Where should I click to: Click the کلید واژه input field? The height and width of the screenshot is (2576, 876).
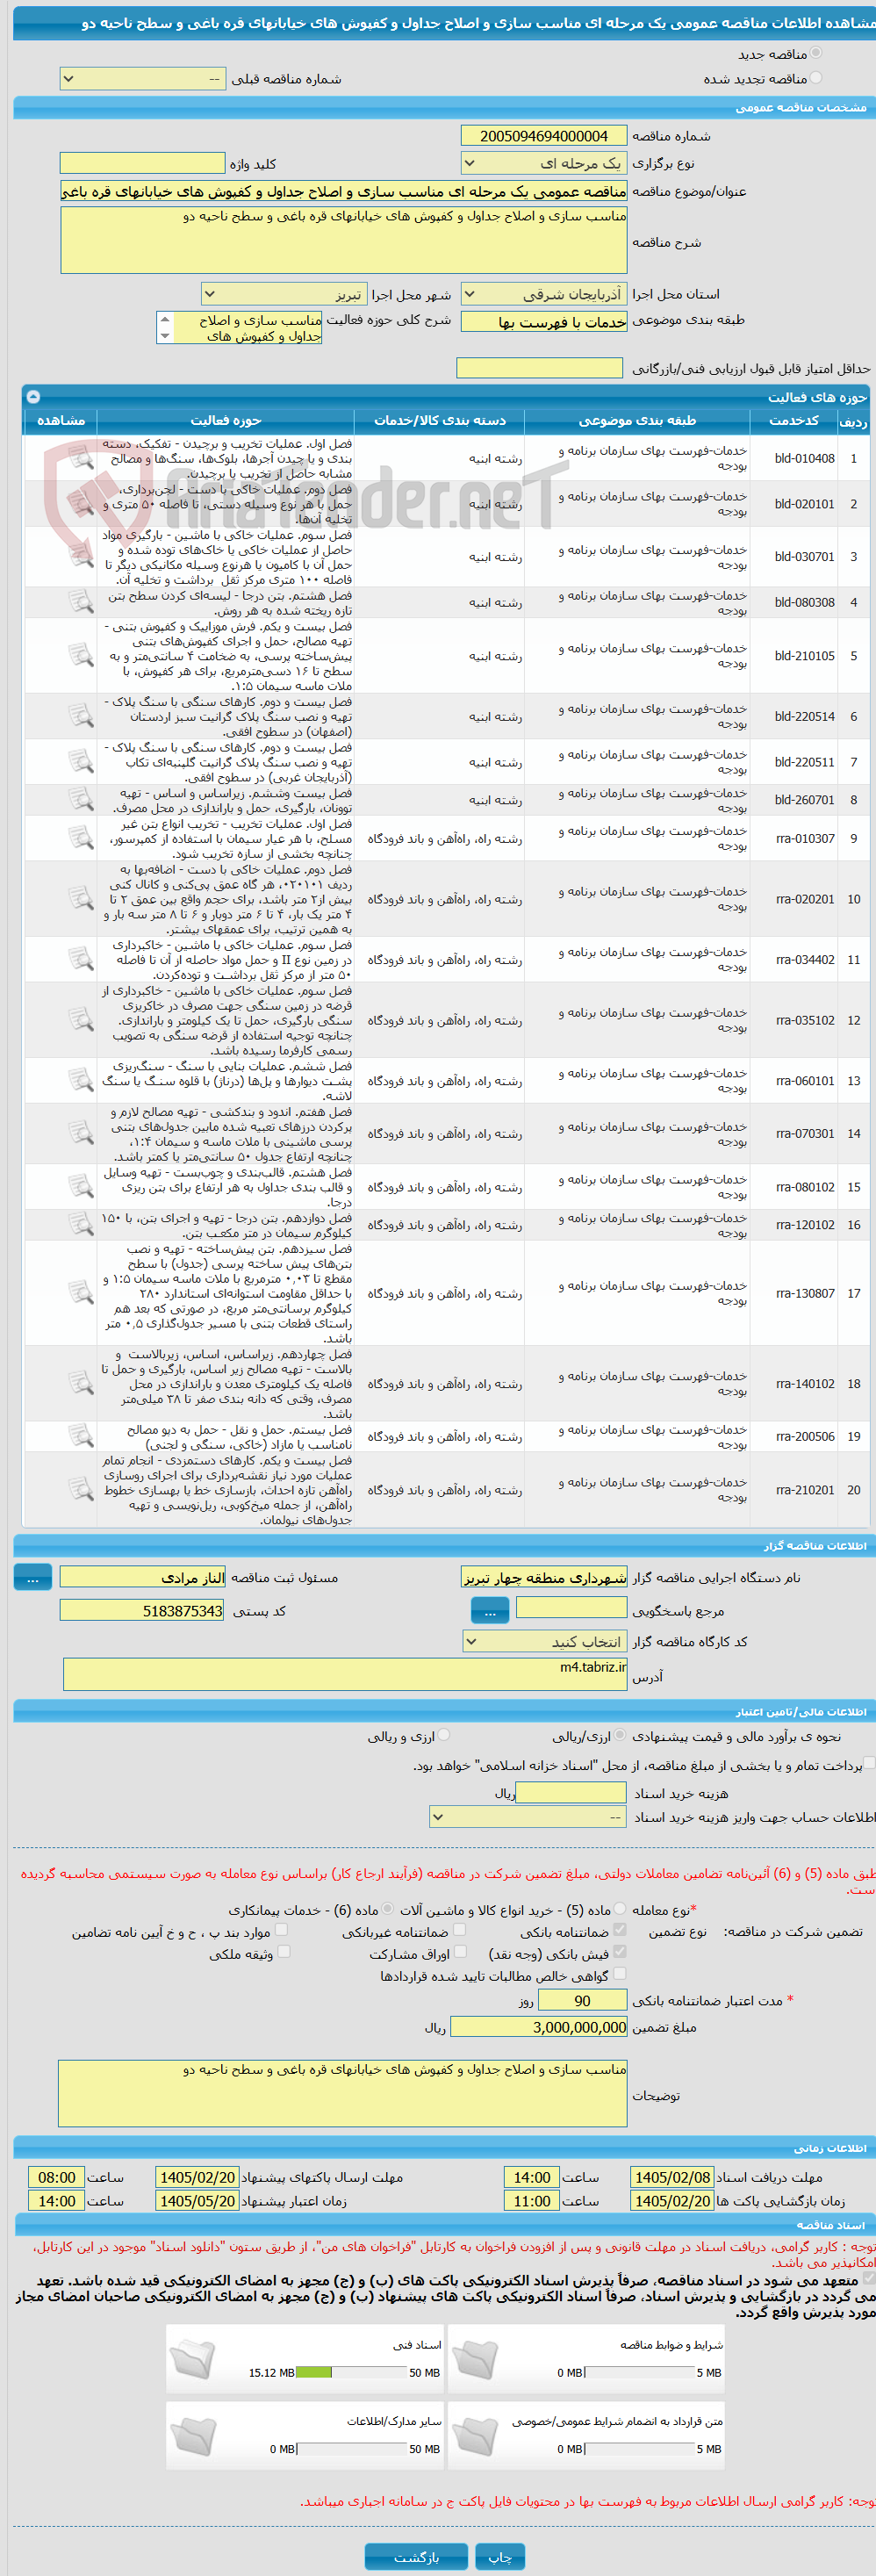142,163
